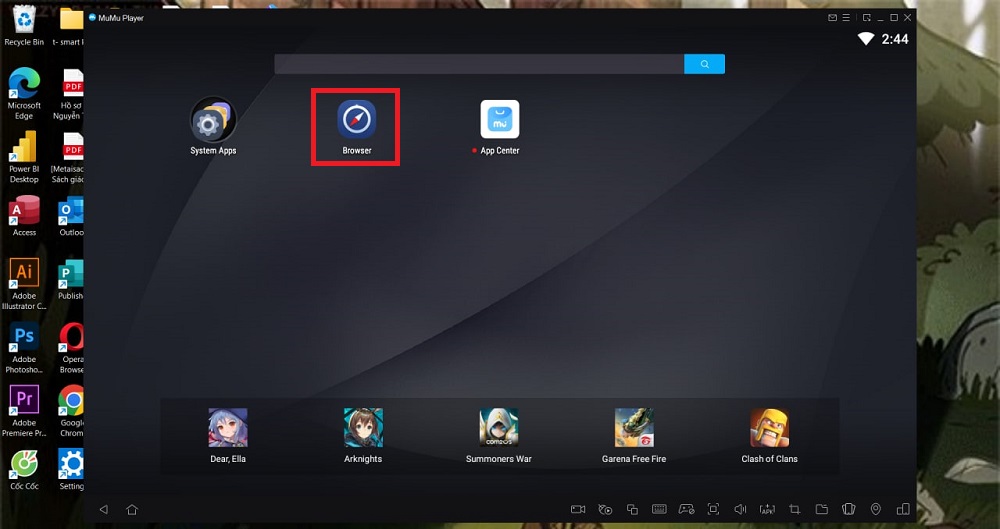Take a screenshot with crop icon
1000x529 pixels.
click(x=795, y=509)
